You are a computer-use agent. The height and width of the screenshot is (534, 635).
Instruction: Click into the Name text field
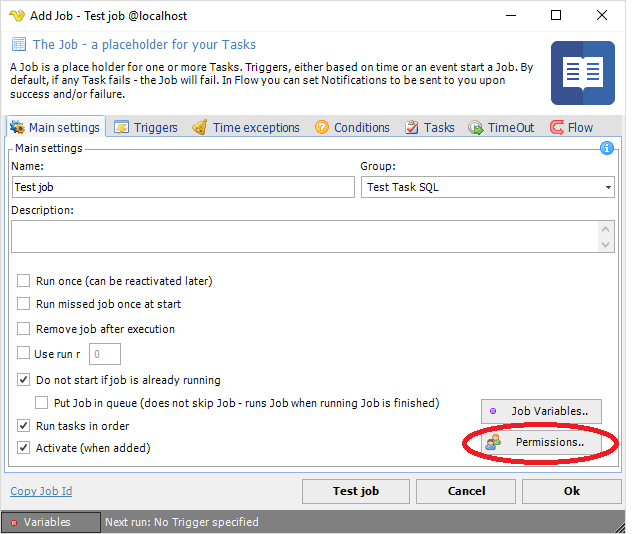(x=183, y=187)
